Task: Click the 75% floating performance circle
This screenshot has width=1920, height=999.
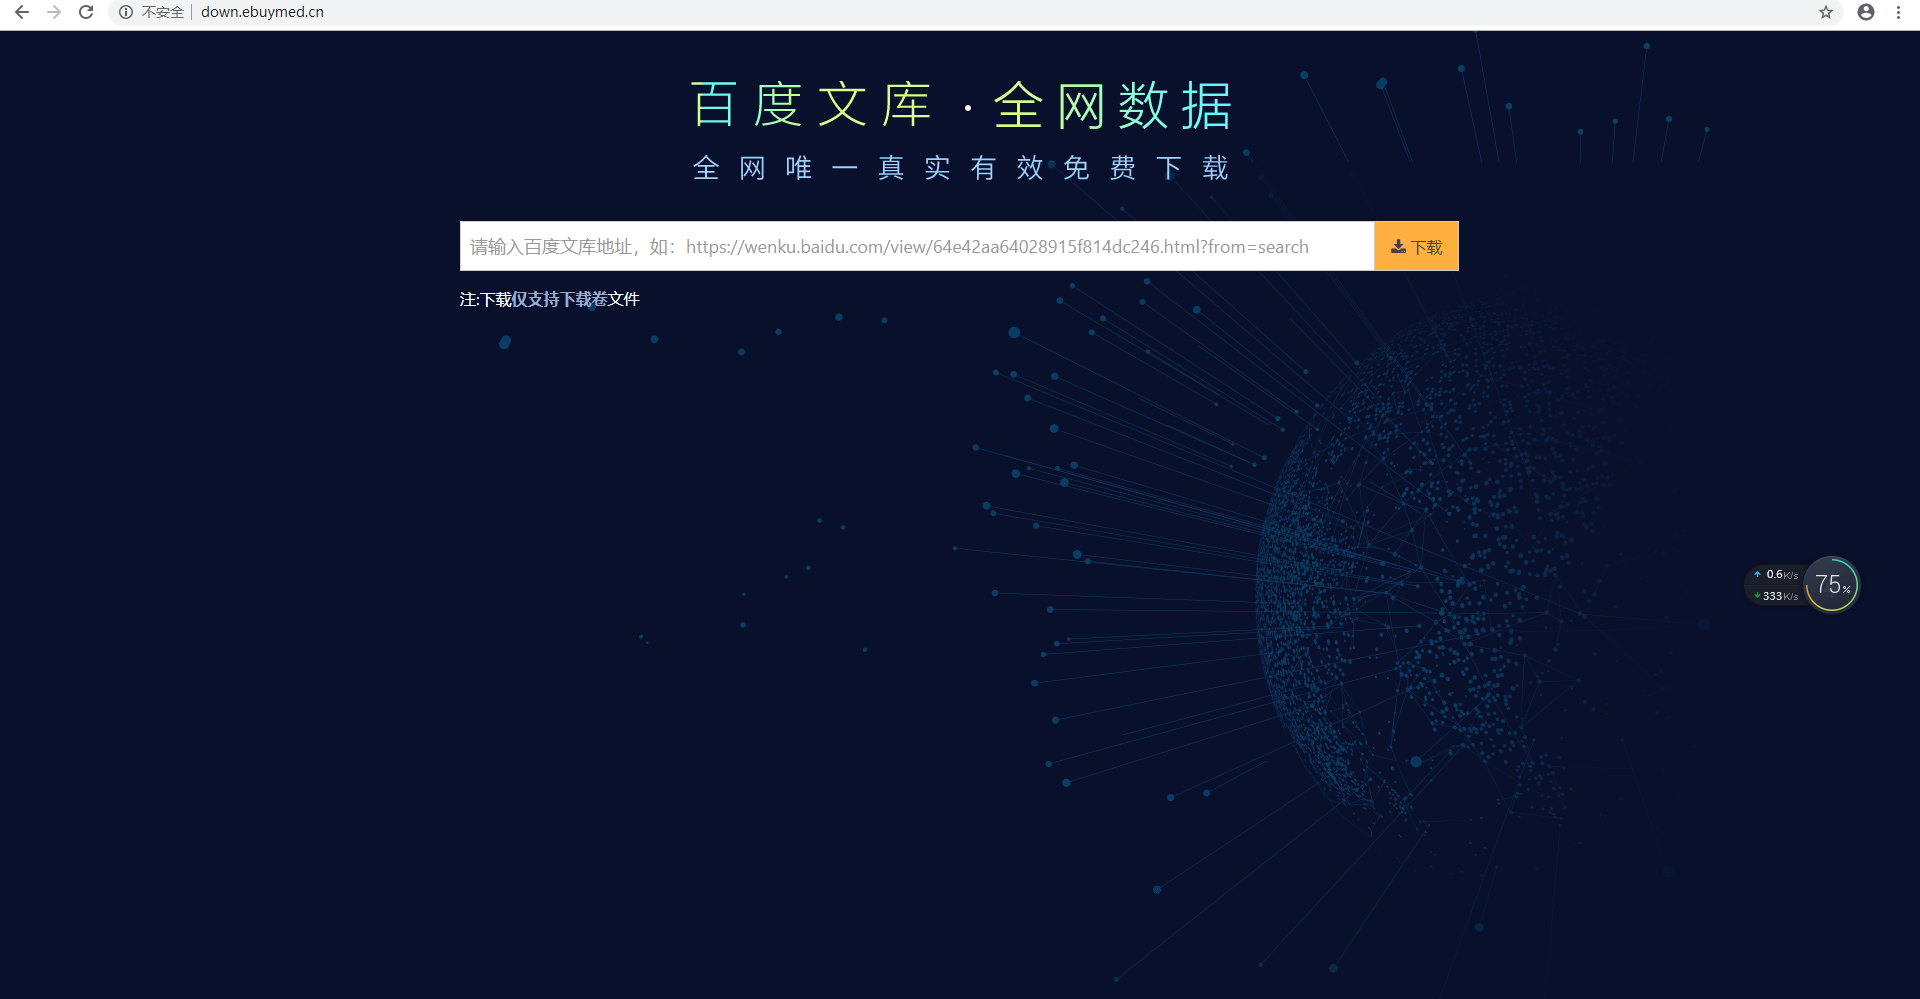Action: 1832,584
